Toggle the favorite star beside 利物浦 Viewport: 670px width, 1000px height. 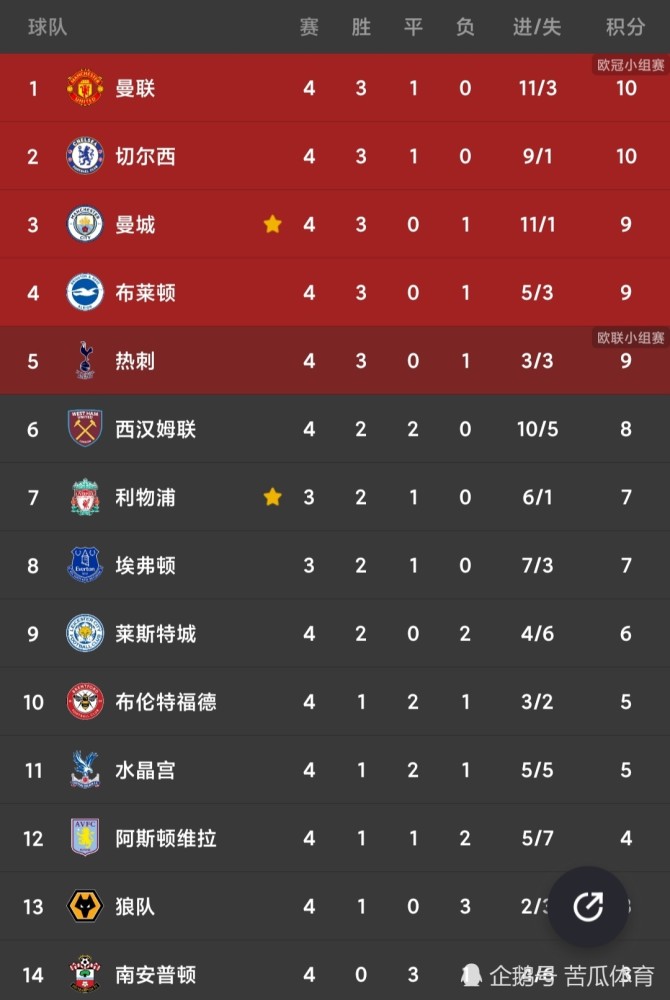(x=272, y=496)
